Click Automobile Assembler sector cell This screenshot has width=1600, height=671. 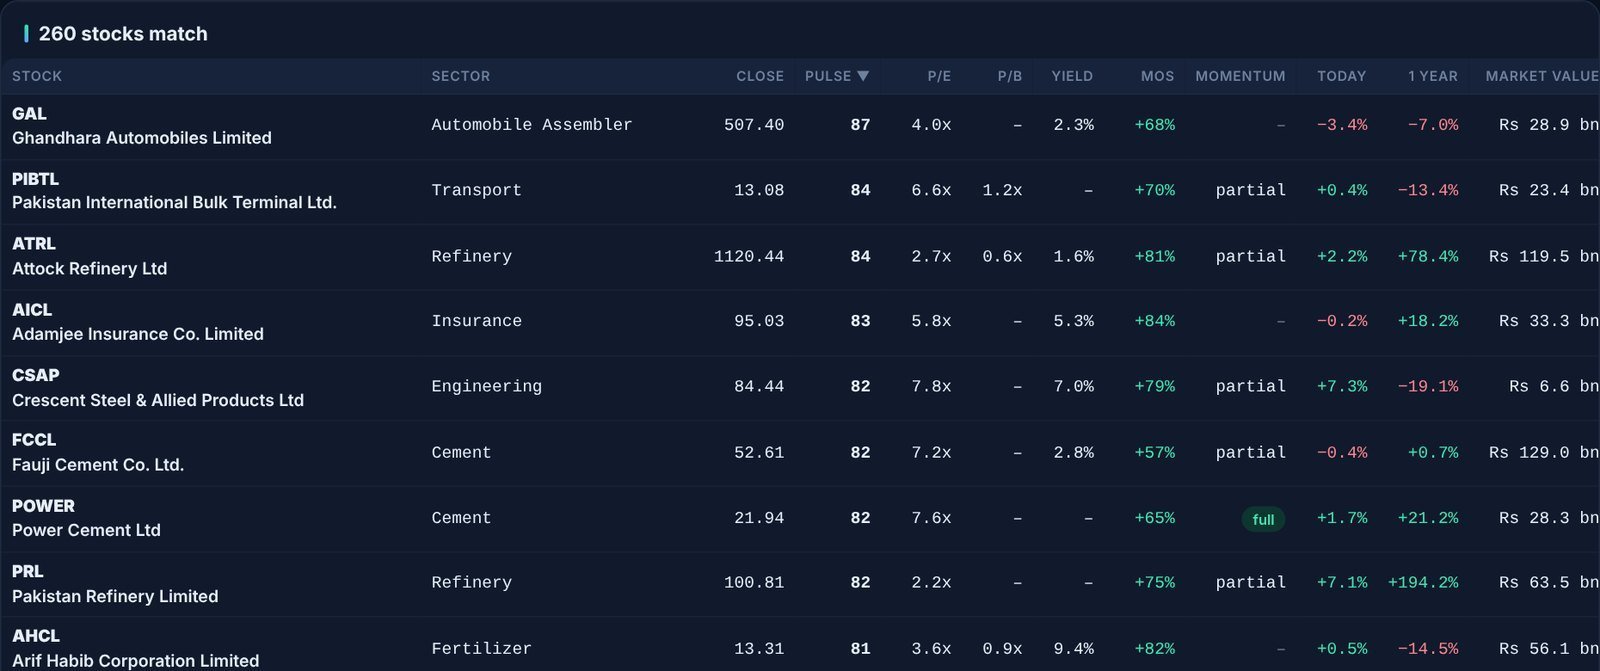532,125
